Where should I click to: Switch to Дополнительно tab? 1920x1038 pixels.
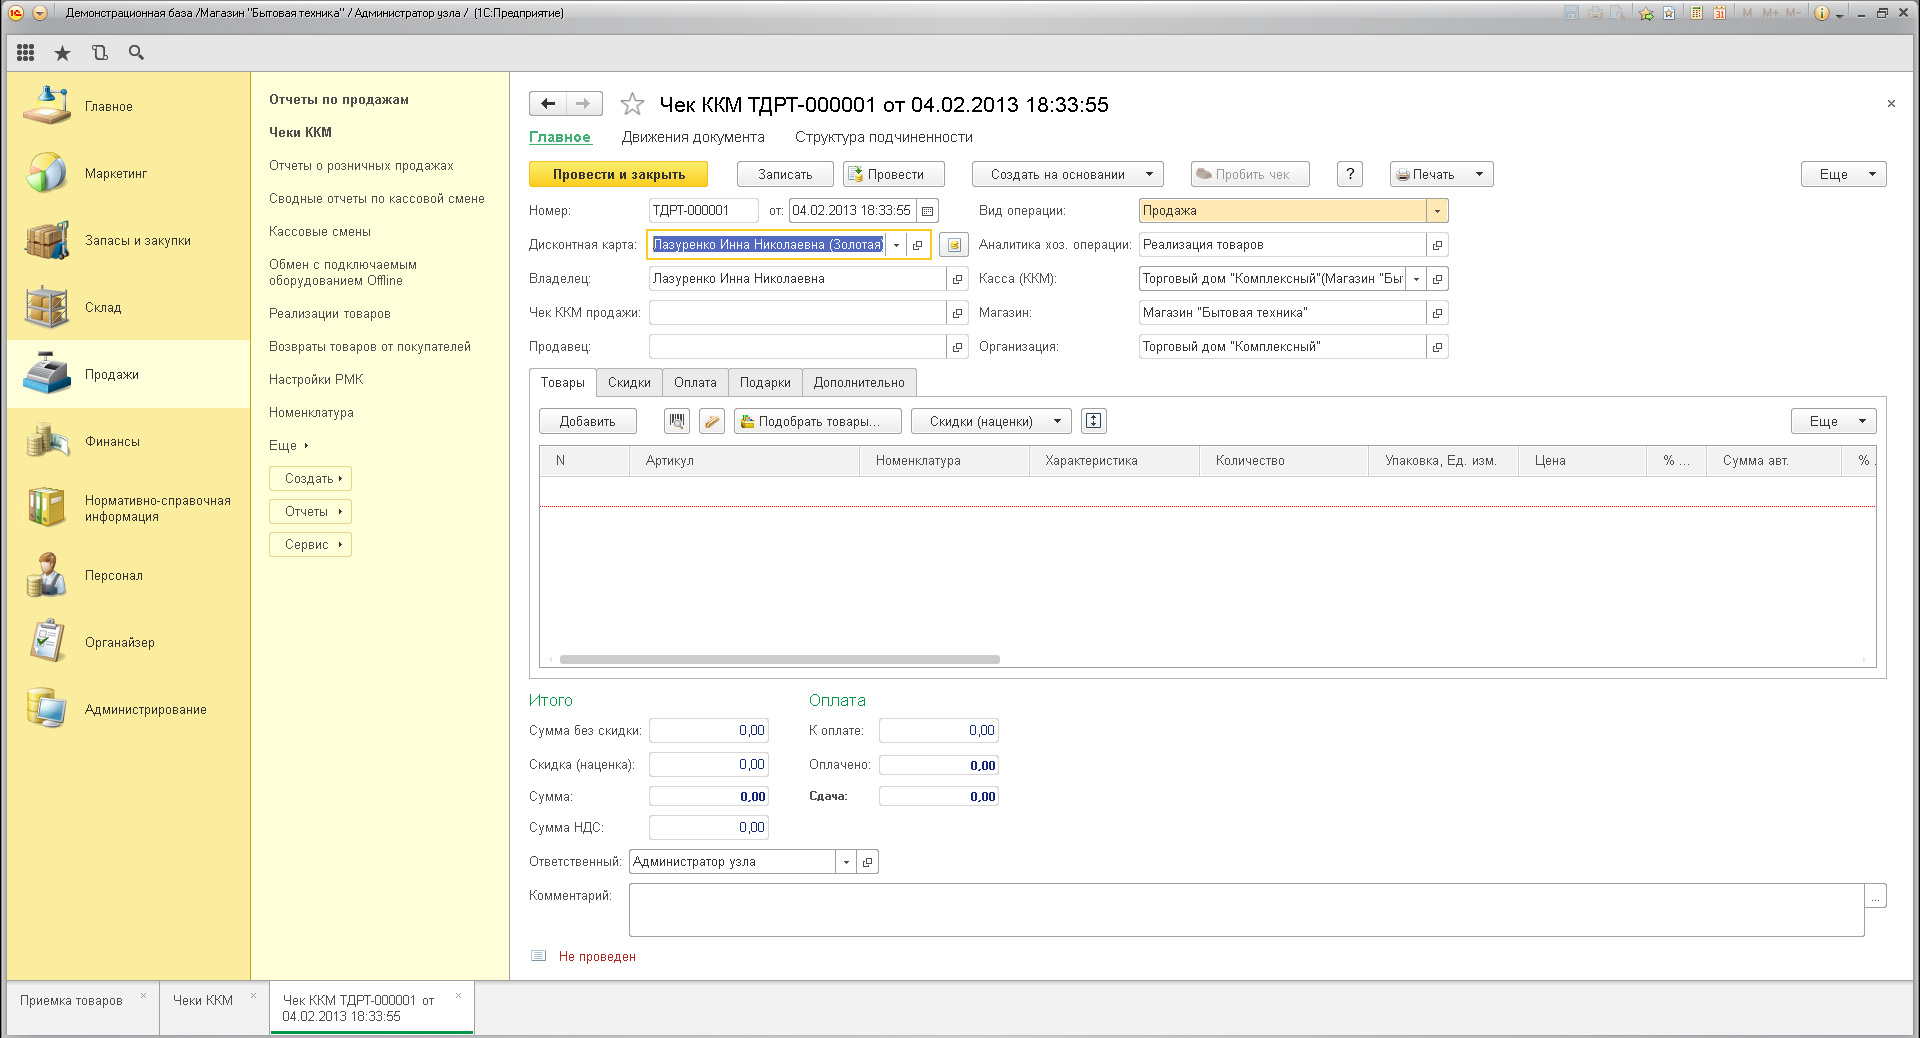coord(859,382)
